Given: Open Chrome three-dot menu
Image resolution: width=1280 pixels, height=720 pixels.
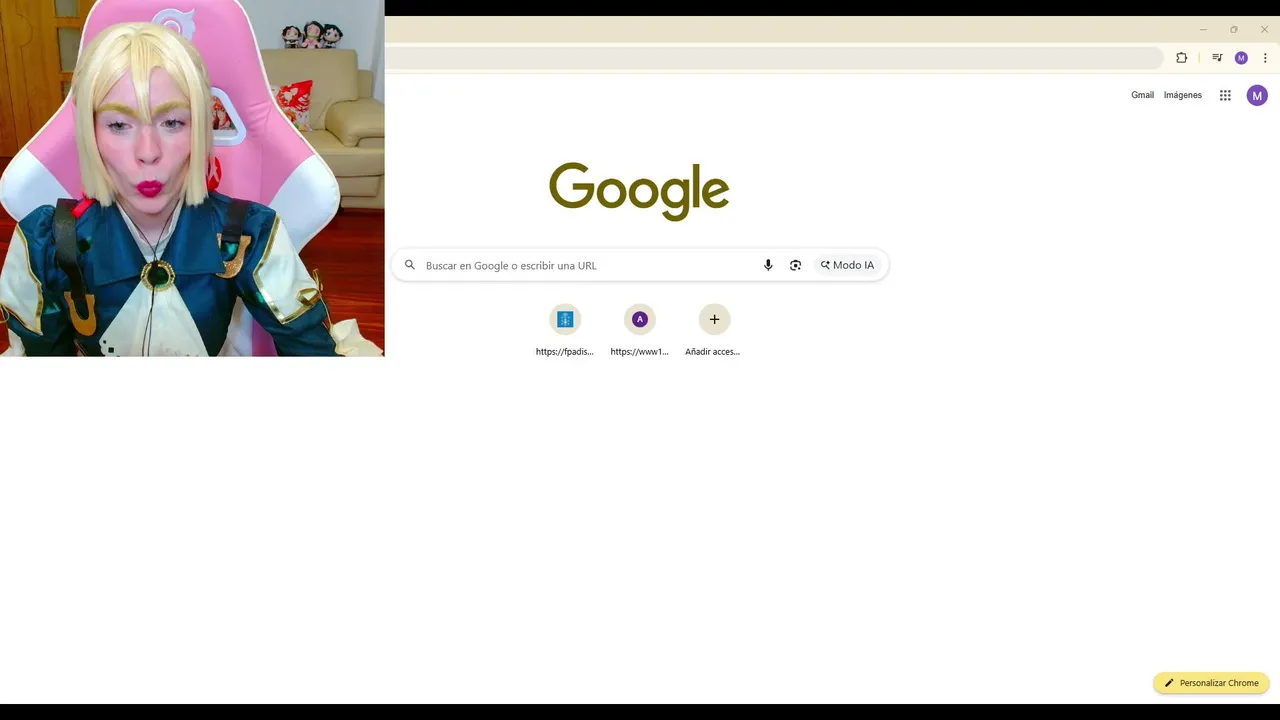Looking at the screenshot, I should 1265,58.
